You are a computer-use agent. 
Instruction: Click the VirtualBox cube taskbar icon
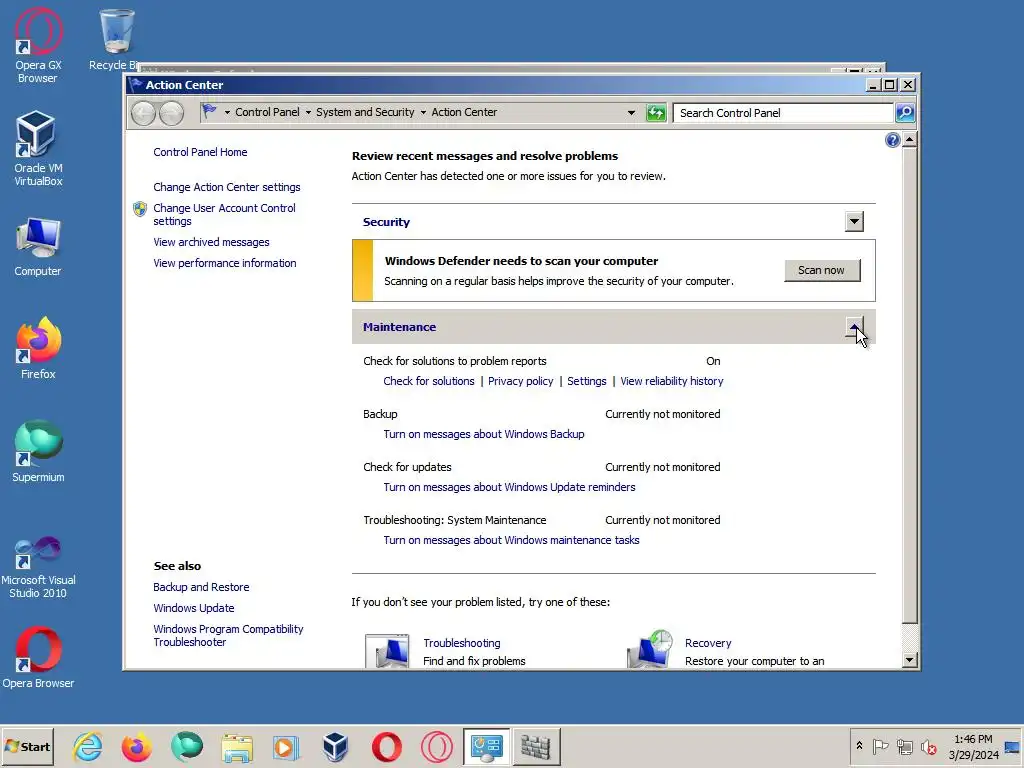point(336,746)
